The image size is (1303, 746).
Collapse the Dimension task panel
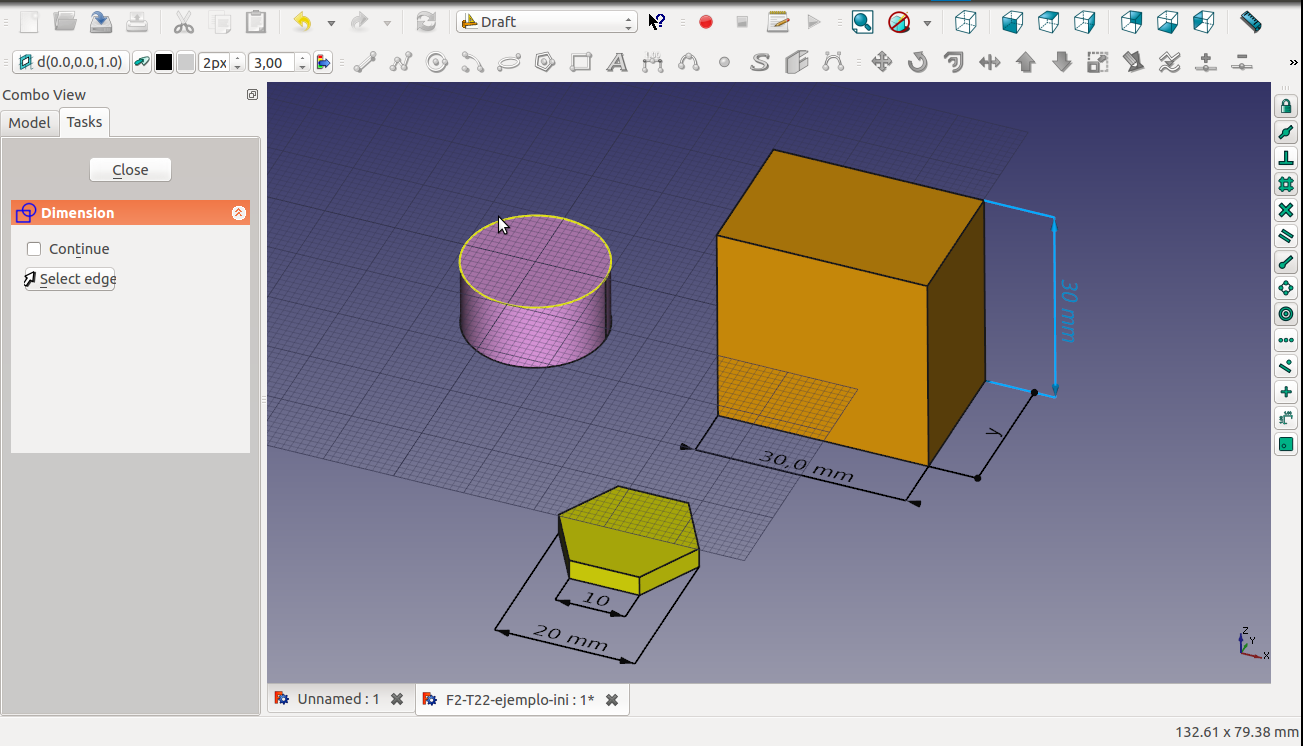point(239,213)
